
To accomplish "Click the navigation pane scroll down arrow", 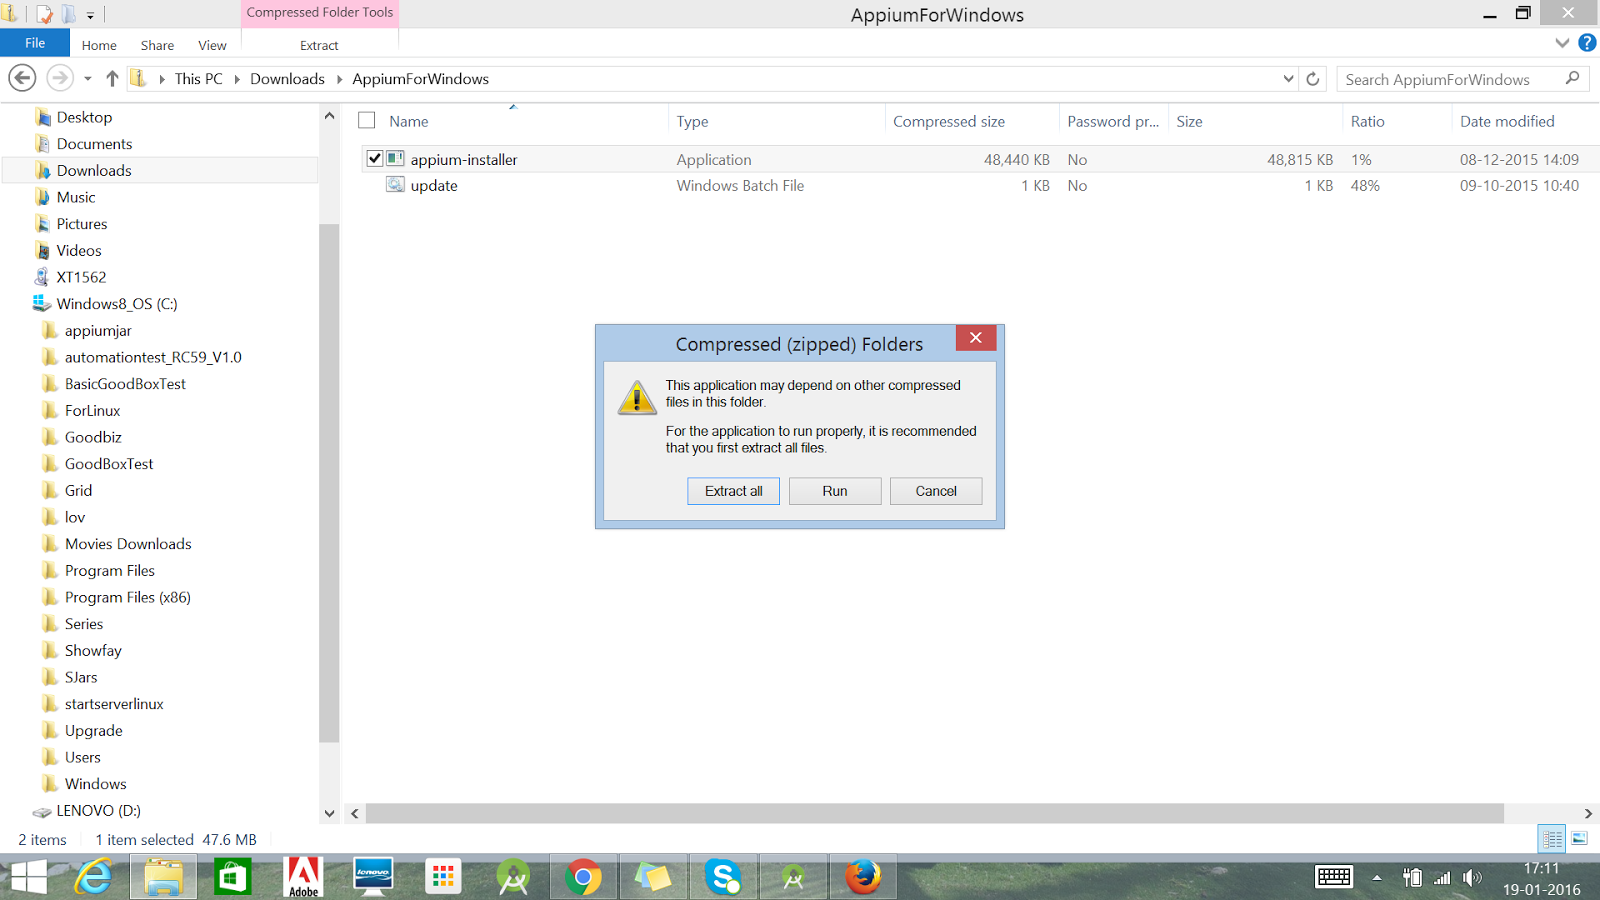I will click(329, 813).
